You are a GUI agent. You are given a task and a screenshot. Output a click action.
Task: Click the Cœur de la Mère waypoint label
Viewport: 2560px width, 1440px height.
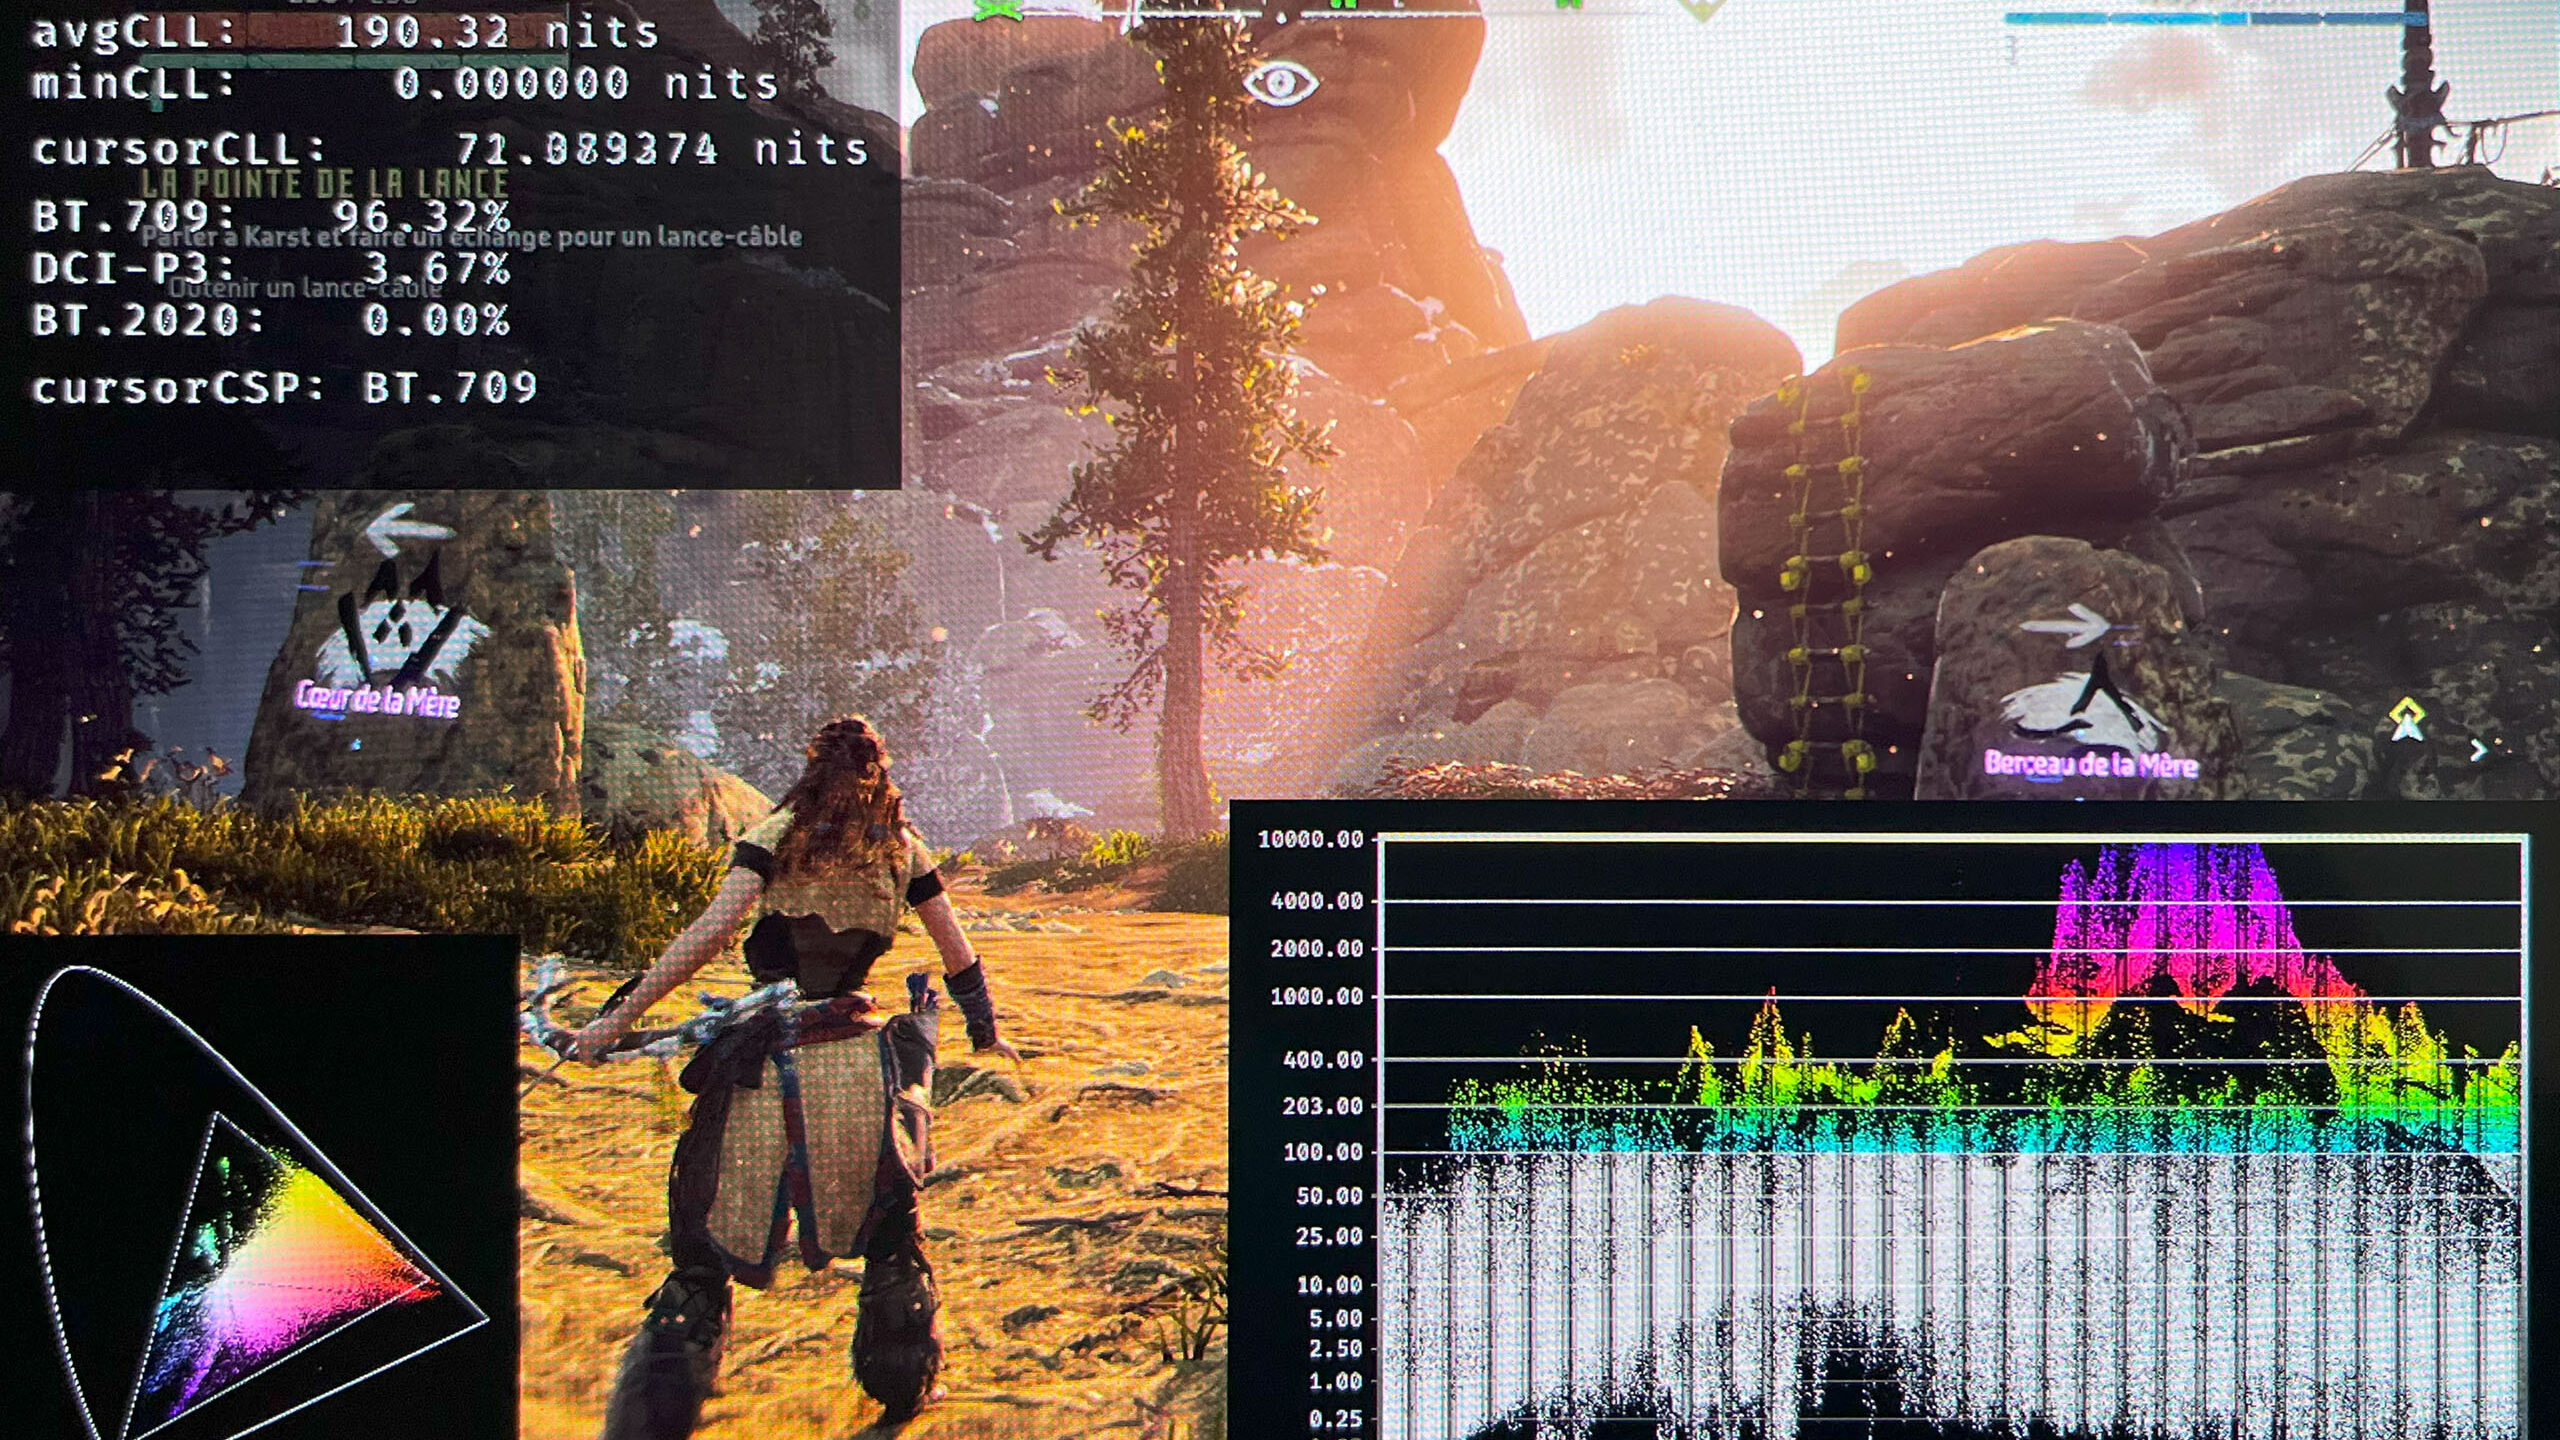pos(378,698)
